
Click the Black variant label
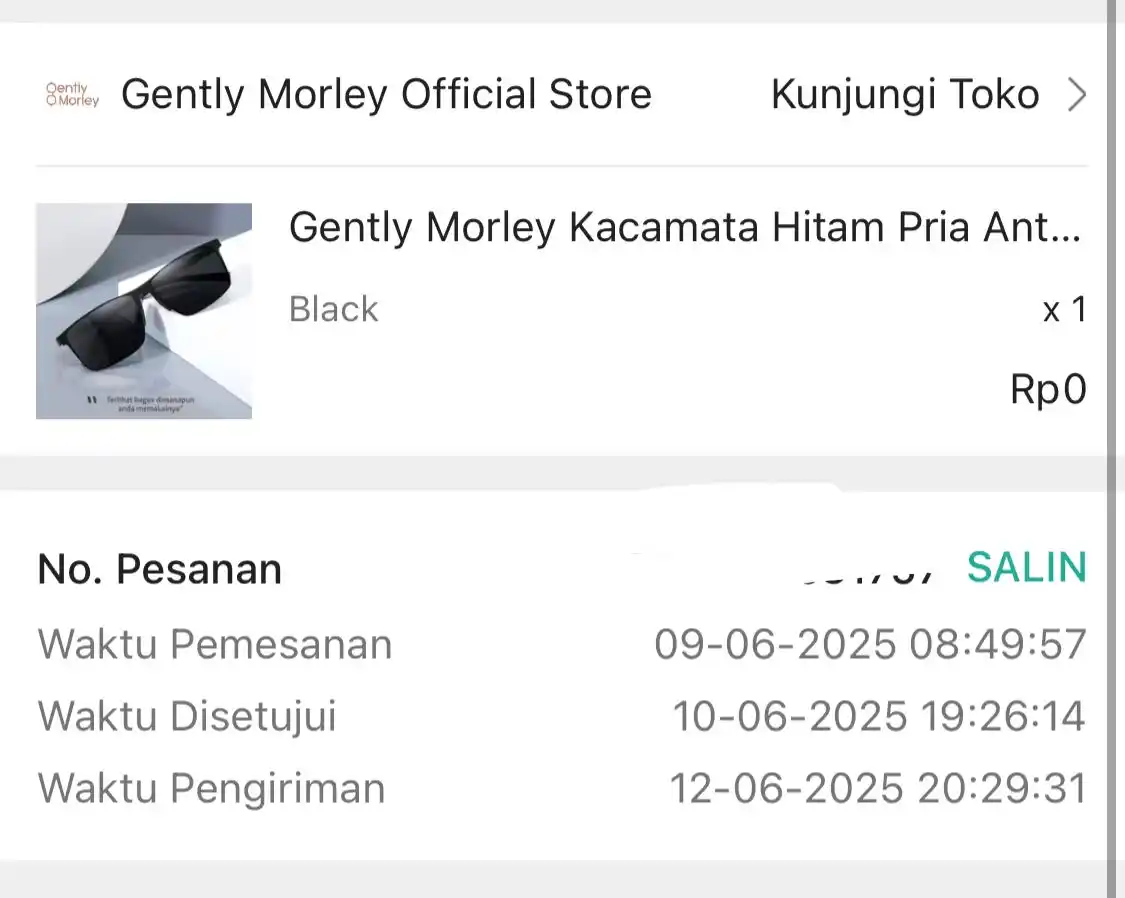coord(334,309)
